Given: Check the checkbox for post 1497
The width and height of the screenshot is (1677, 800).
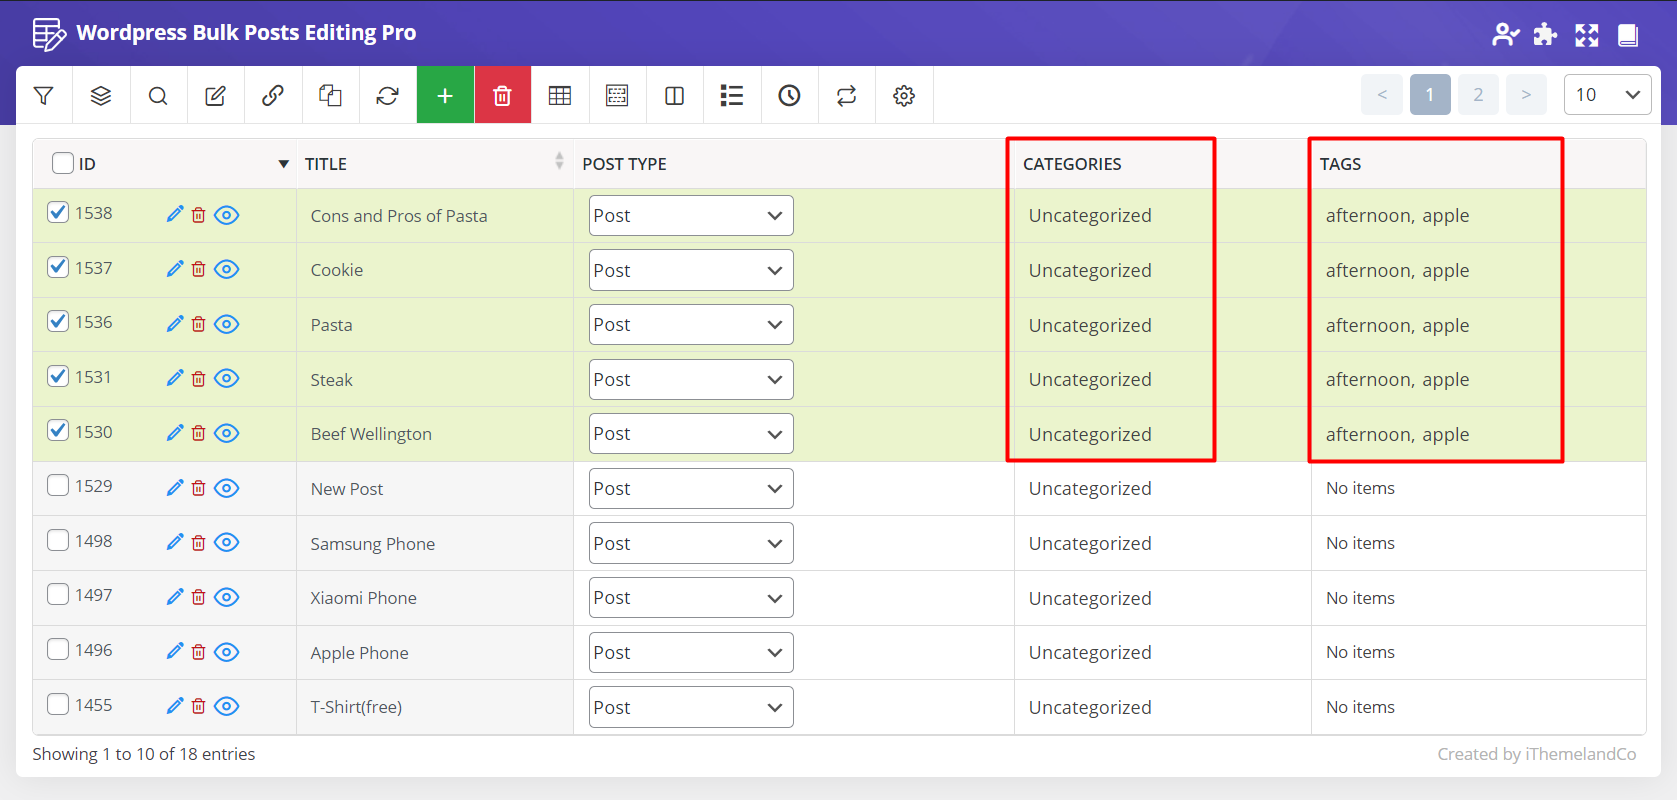Looking at the screenshot, I should point(58,595).
